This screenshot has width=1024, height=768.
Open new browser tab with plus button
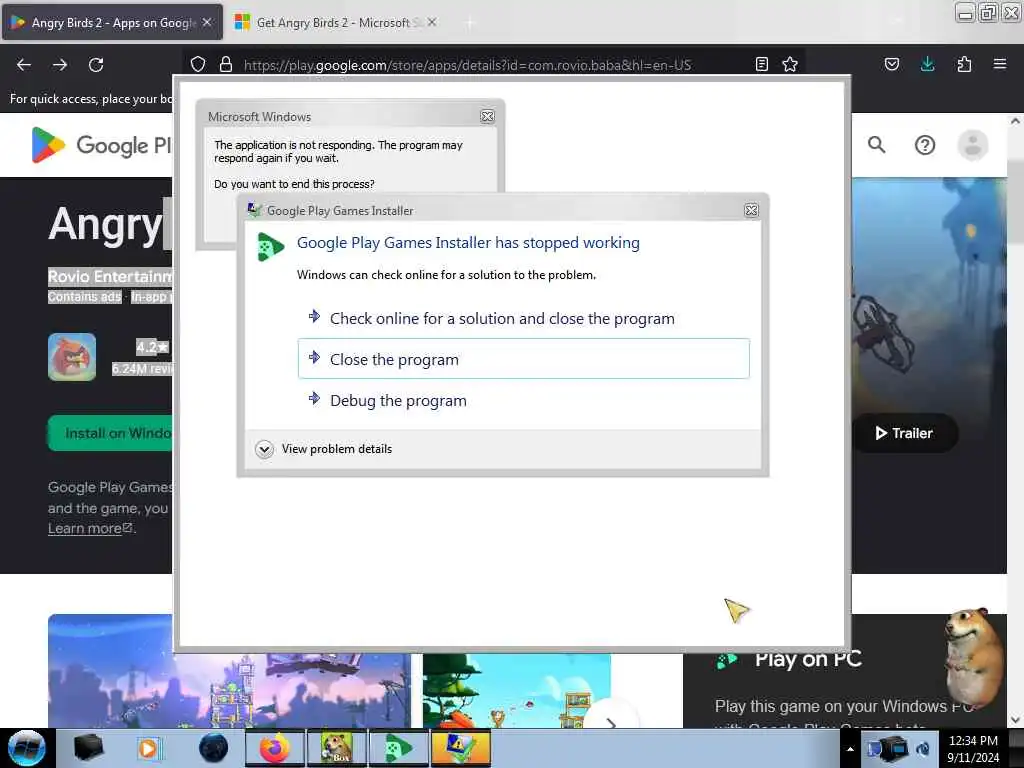click(x=469, y=23)
